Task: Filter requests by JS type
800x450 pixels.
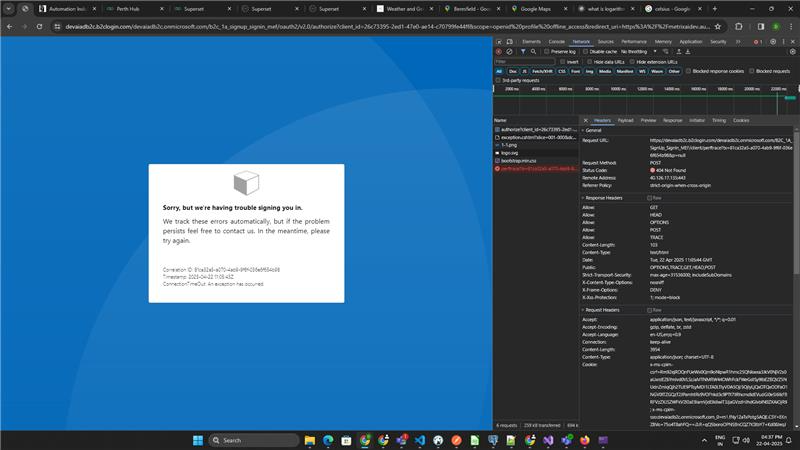Action: [524, 71]
